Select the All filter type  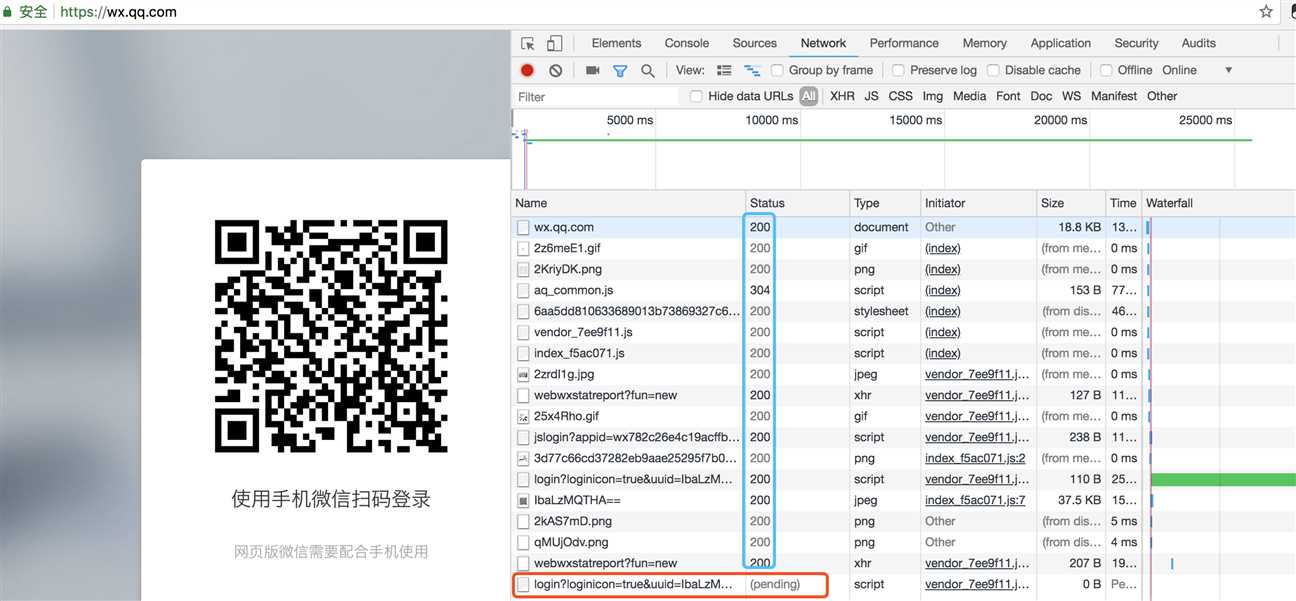coord(809,96)
